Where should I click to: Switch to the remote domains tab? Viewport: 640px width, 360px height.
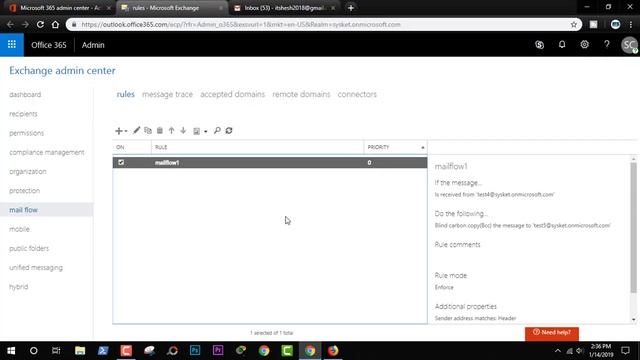tap(301, 94)
